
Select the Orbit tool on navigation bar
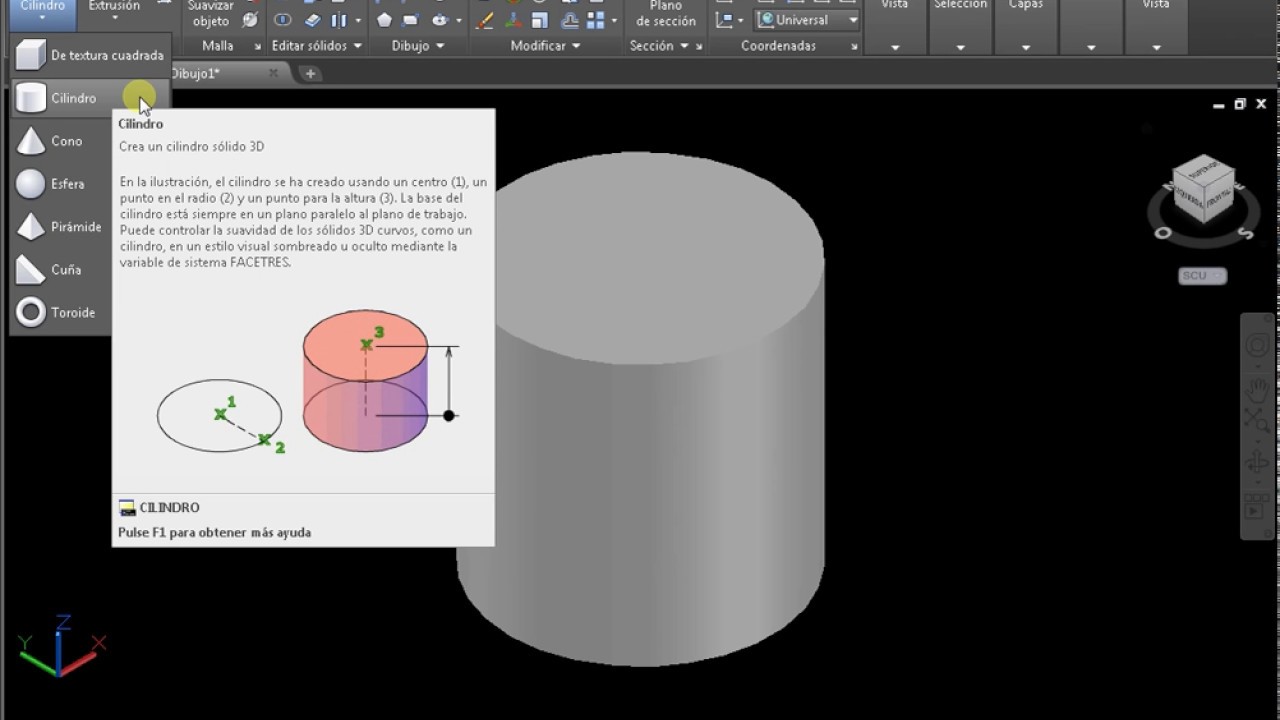click(x=1257, y=463)
